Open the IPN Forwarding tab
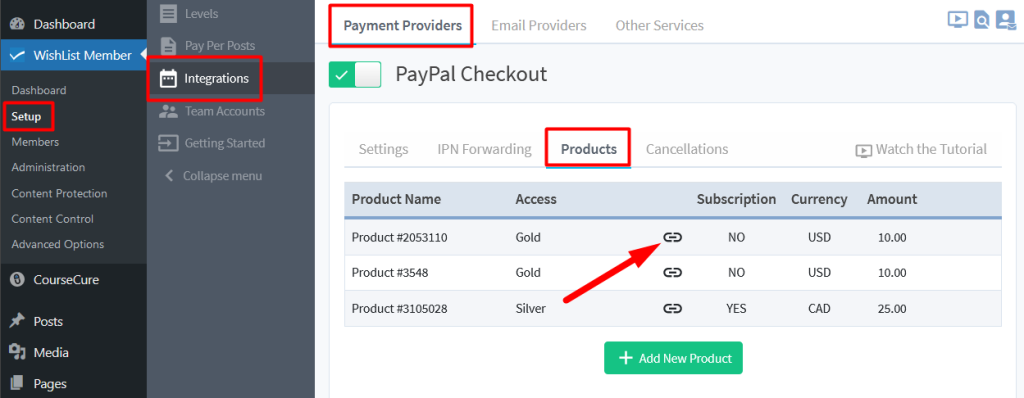 485,149
